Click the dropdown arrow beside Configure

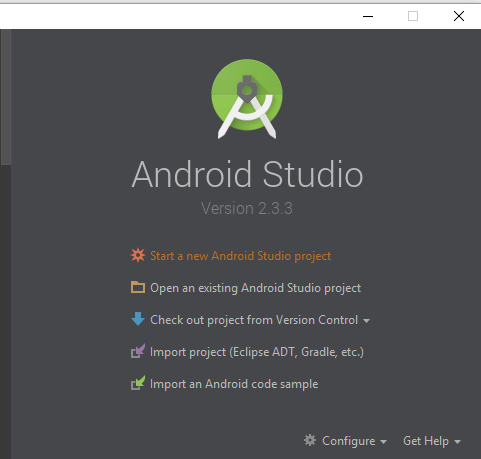click(383, 442)
